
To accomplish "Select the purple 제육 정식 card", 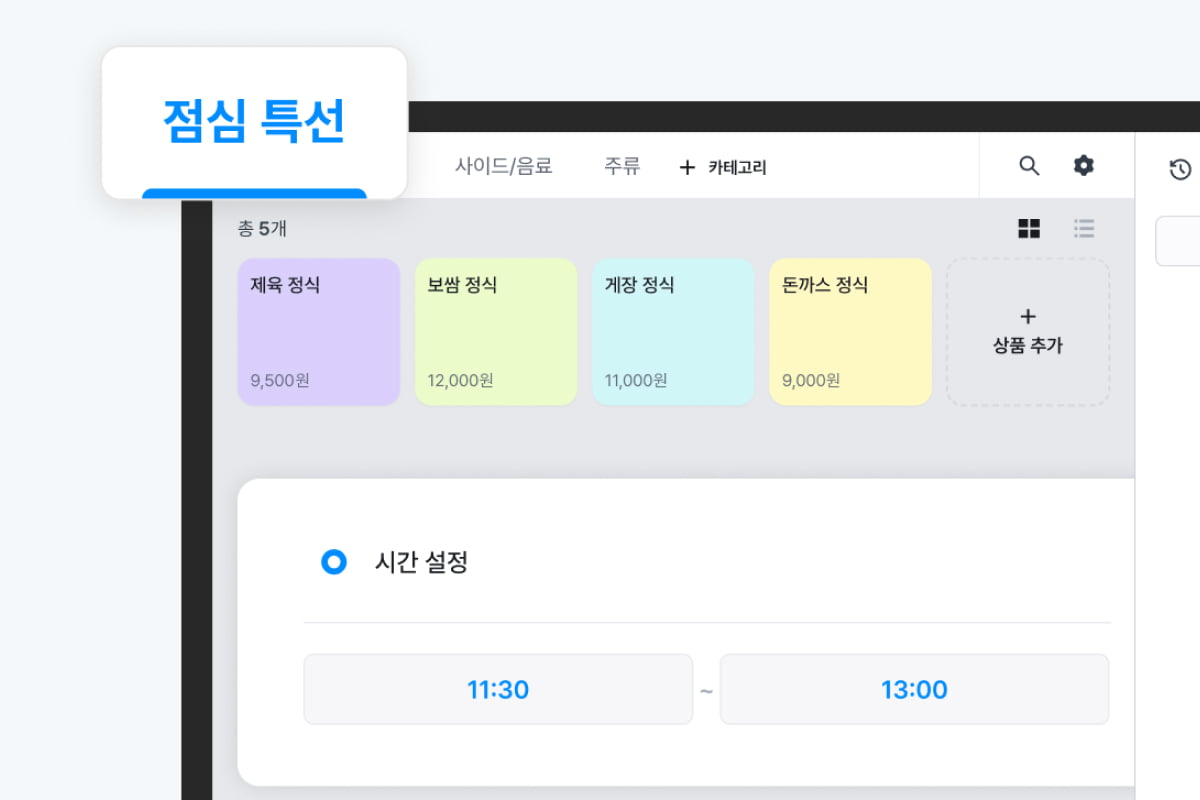I will coord(319,332).
